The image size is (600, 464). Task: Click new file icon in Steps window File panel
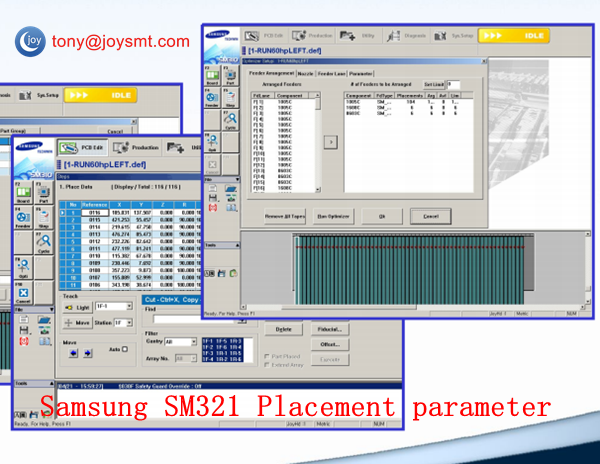click(24, 319)
